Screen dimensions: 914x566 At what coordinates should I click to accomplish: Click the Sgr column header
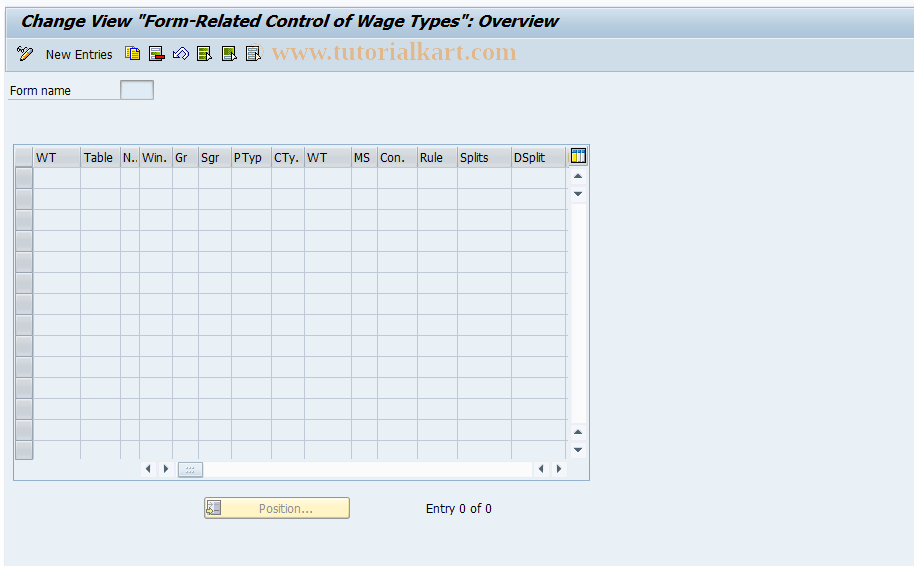point(215,157)
